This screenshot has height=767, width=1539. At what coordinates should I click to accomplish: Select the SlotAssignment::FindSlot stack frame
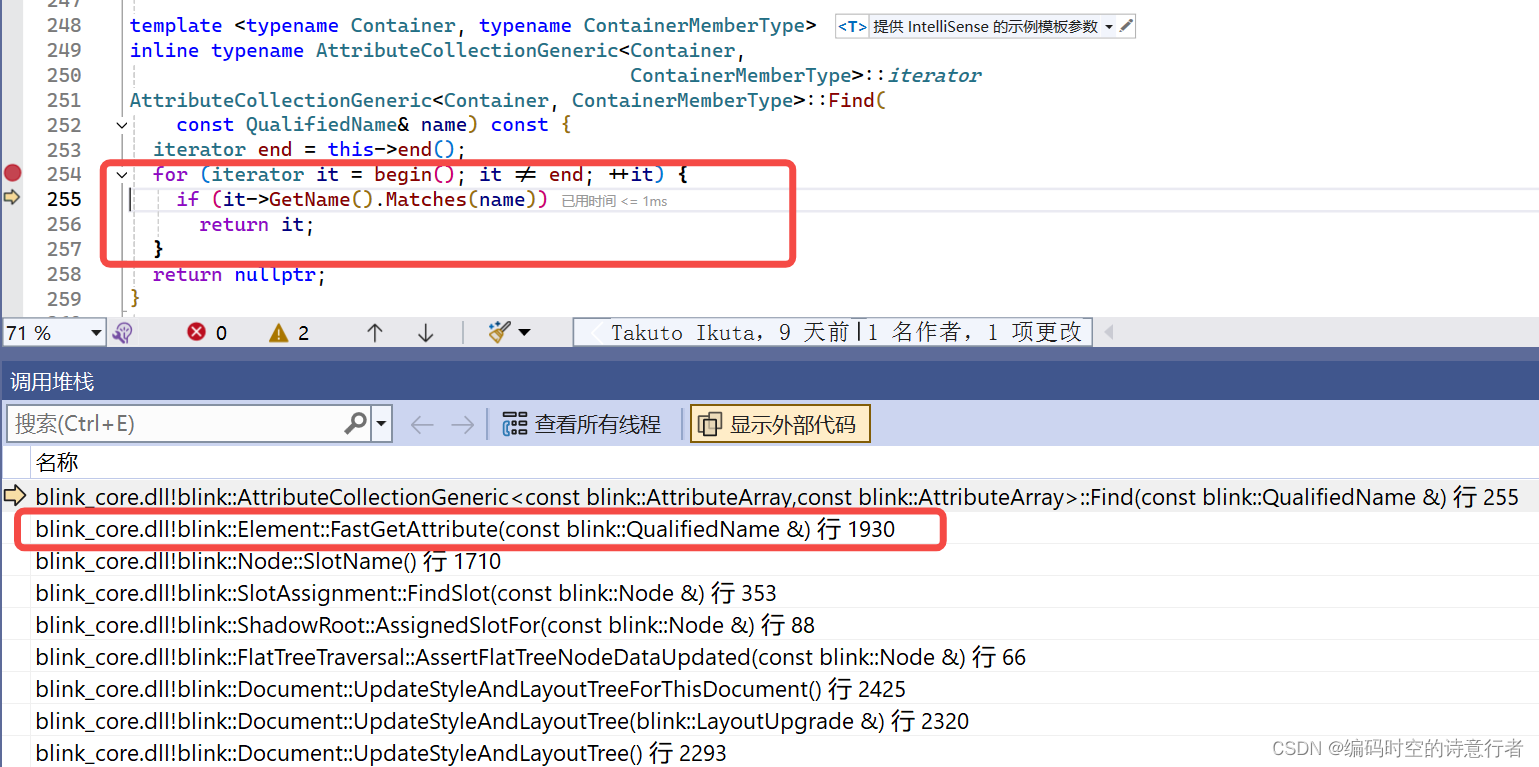[x=406, y=593]
